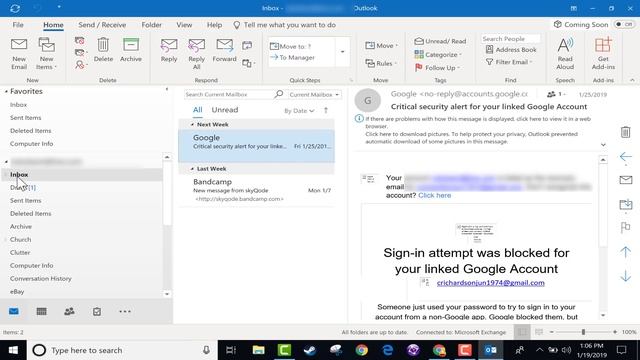The image size is (640, 360).
Task: Create a New Email
Action: pyautogui.click(x=19, y=53)
